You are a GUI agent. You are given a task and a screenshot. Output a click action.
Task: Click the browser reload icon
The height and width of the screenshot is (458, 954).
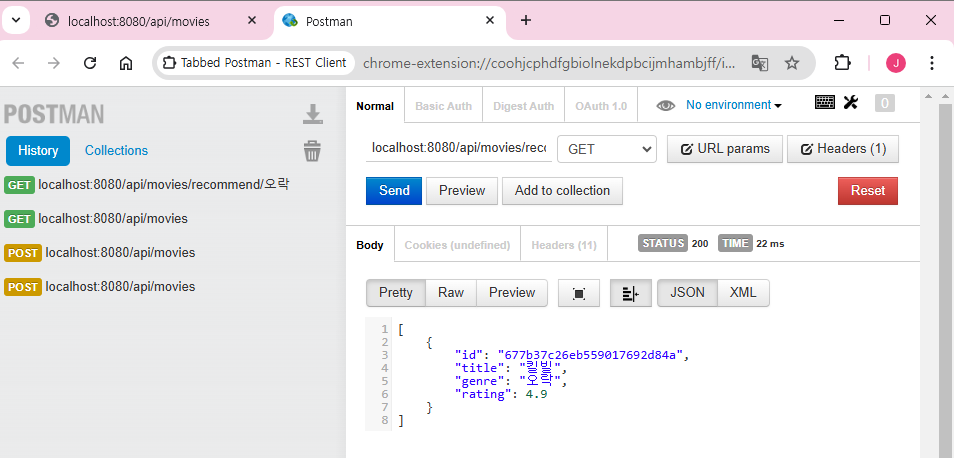tap(90, 63)
